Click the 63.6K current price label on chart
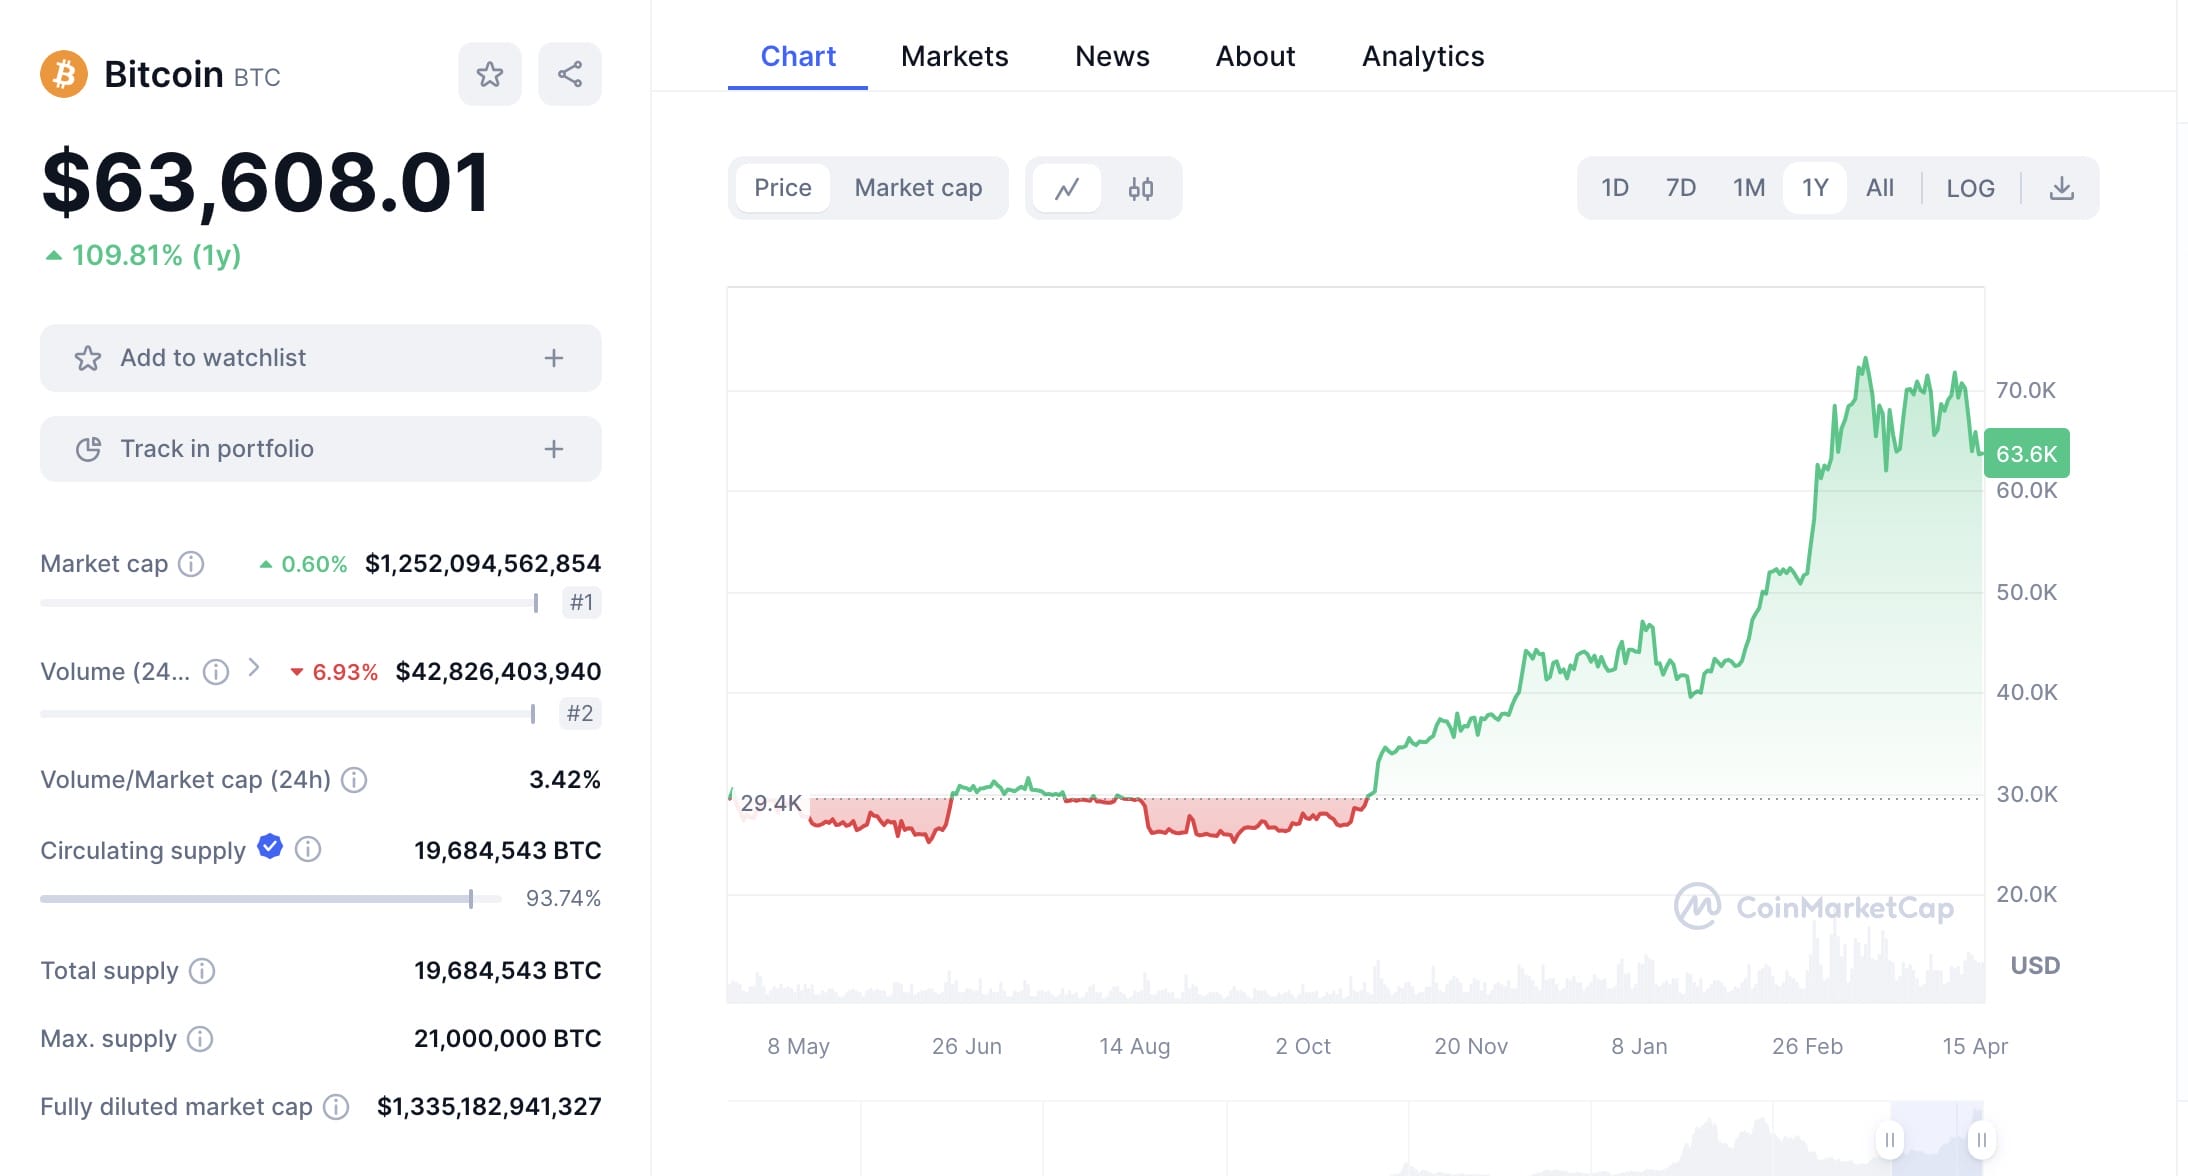The image size is (2188, 1176). click(x=2026, y=454)
